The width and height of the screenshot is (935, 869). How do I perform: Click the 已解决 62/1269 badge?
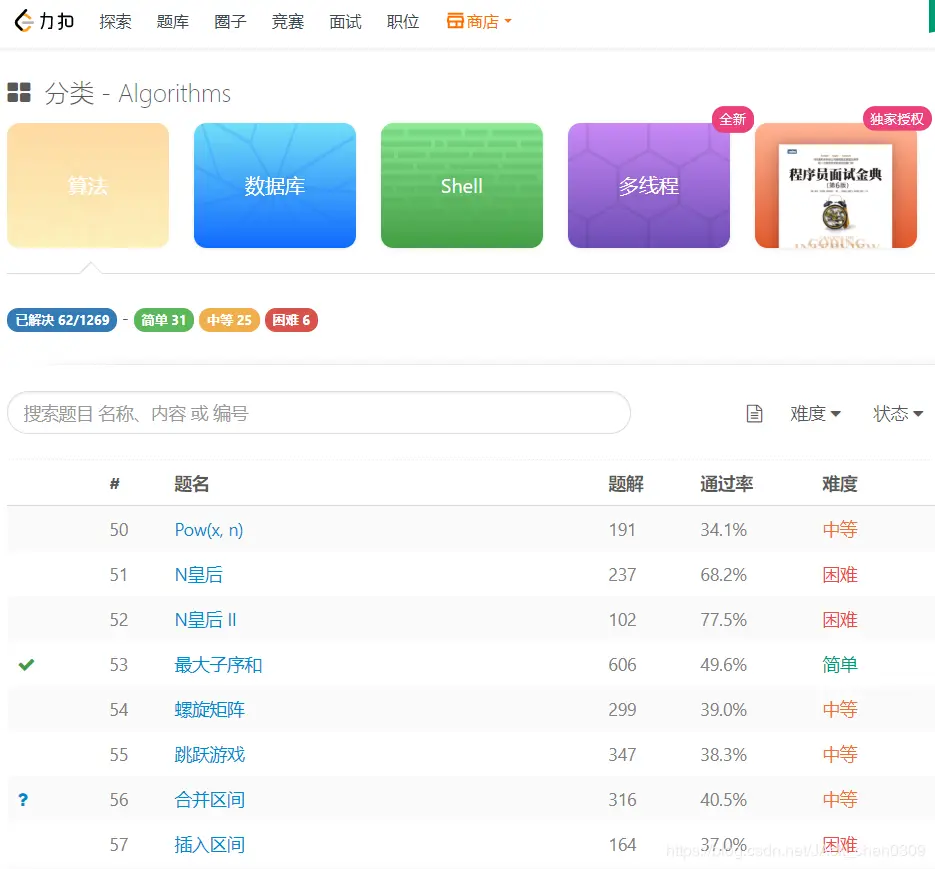pos(62,320)
